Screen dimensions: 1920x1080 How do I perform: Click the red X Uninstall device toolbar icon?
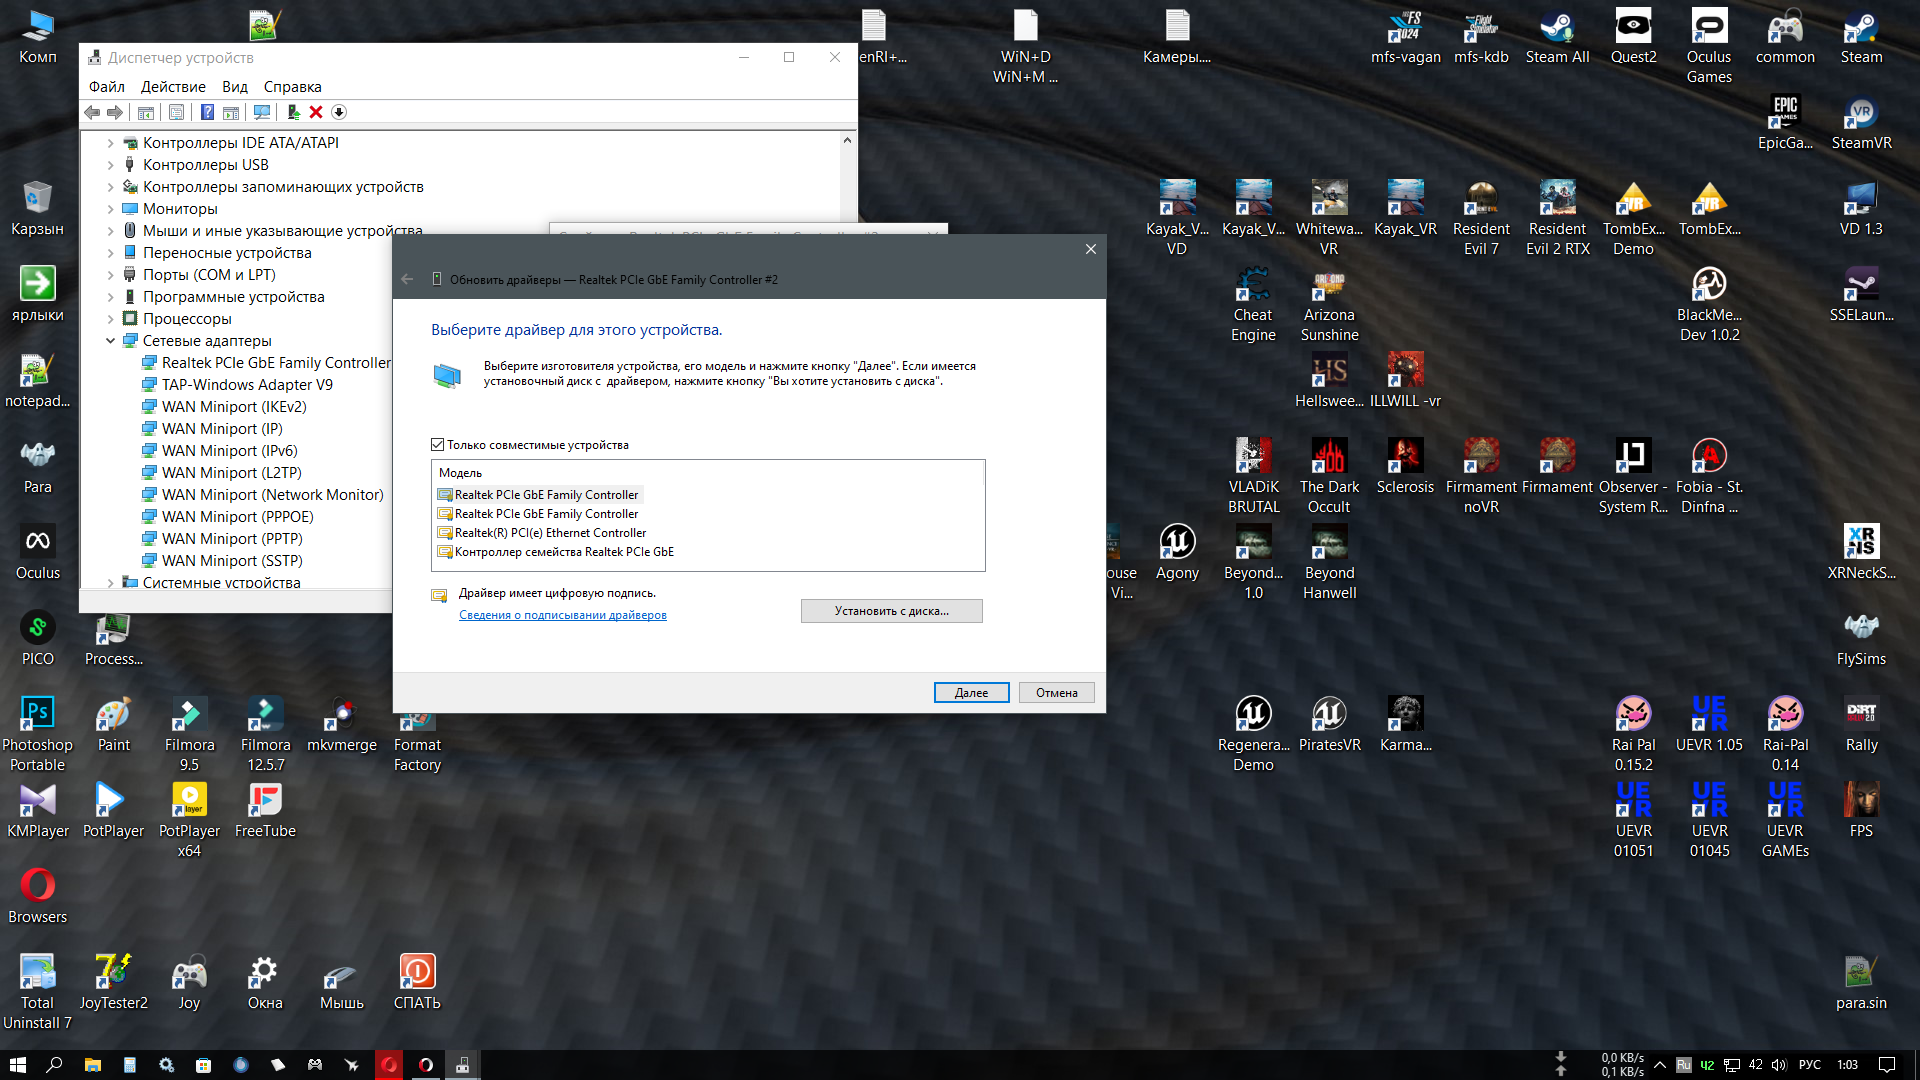(x=316, y=112)
